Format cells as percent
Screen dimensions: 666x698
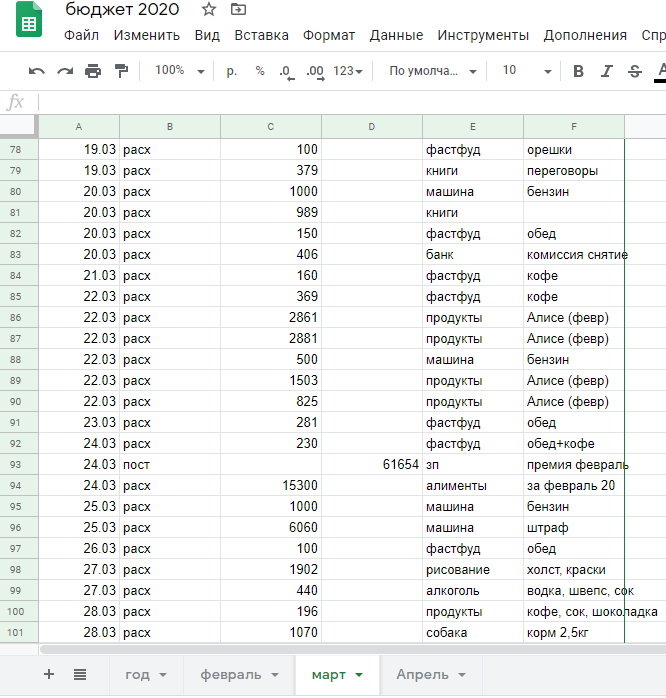260,71
